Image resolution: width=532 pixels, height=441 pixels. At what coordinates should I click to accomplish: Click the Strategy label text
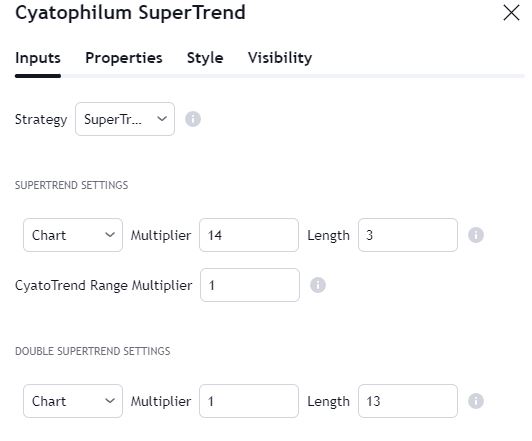coord(41,119)
